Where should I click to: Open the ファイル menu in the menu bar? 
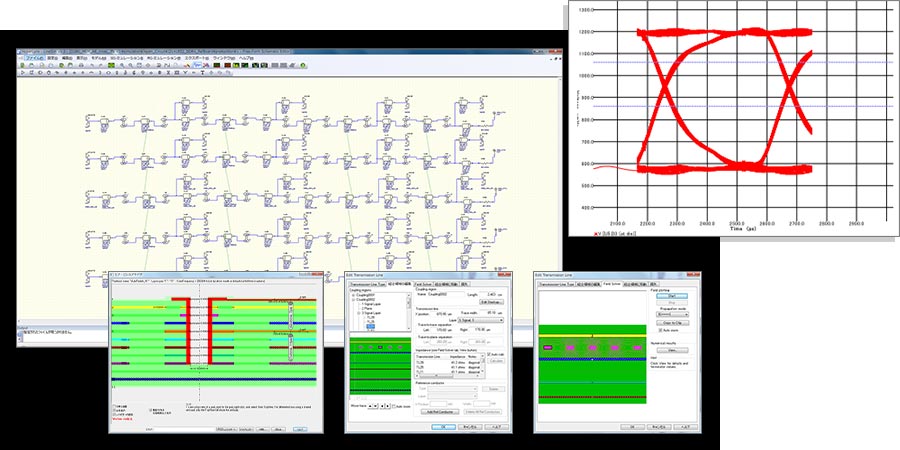pos(34,59)
